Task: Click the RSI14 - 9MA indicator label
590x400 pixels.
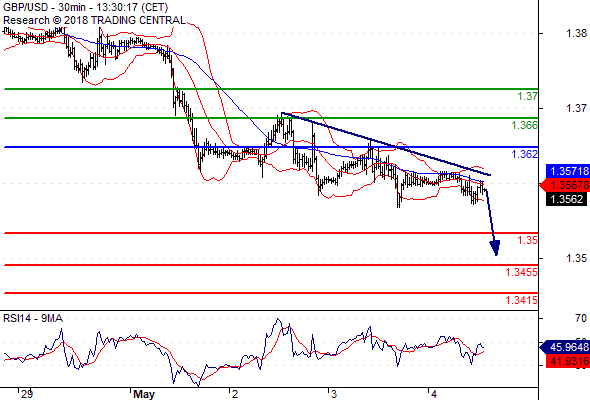Action: 33,318
